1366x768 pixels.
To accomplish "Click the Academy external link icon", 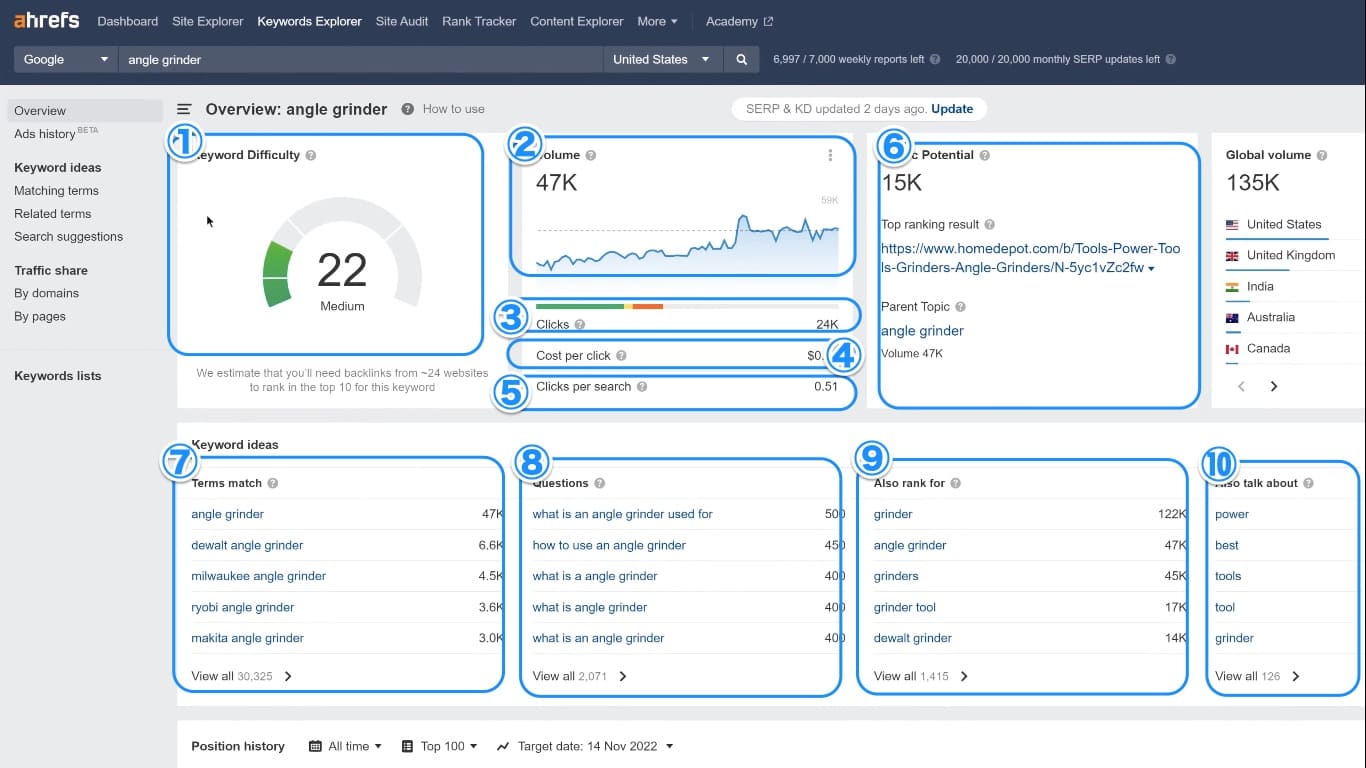I will [x=768, y=21].
